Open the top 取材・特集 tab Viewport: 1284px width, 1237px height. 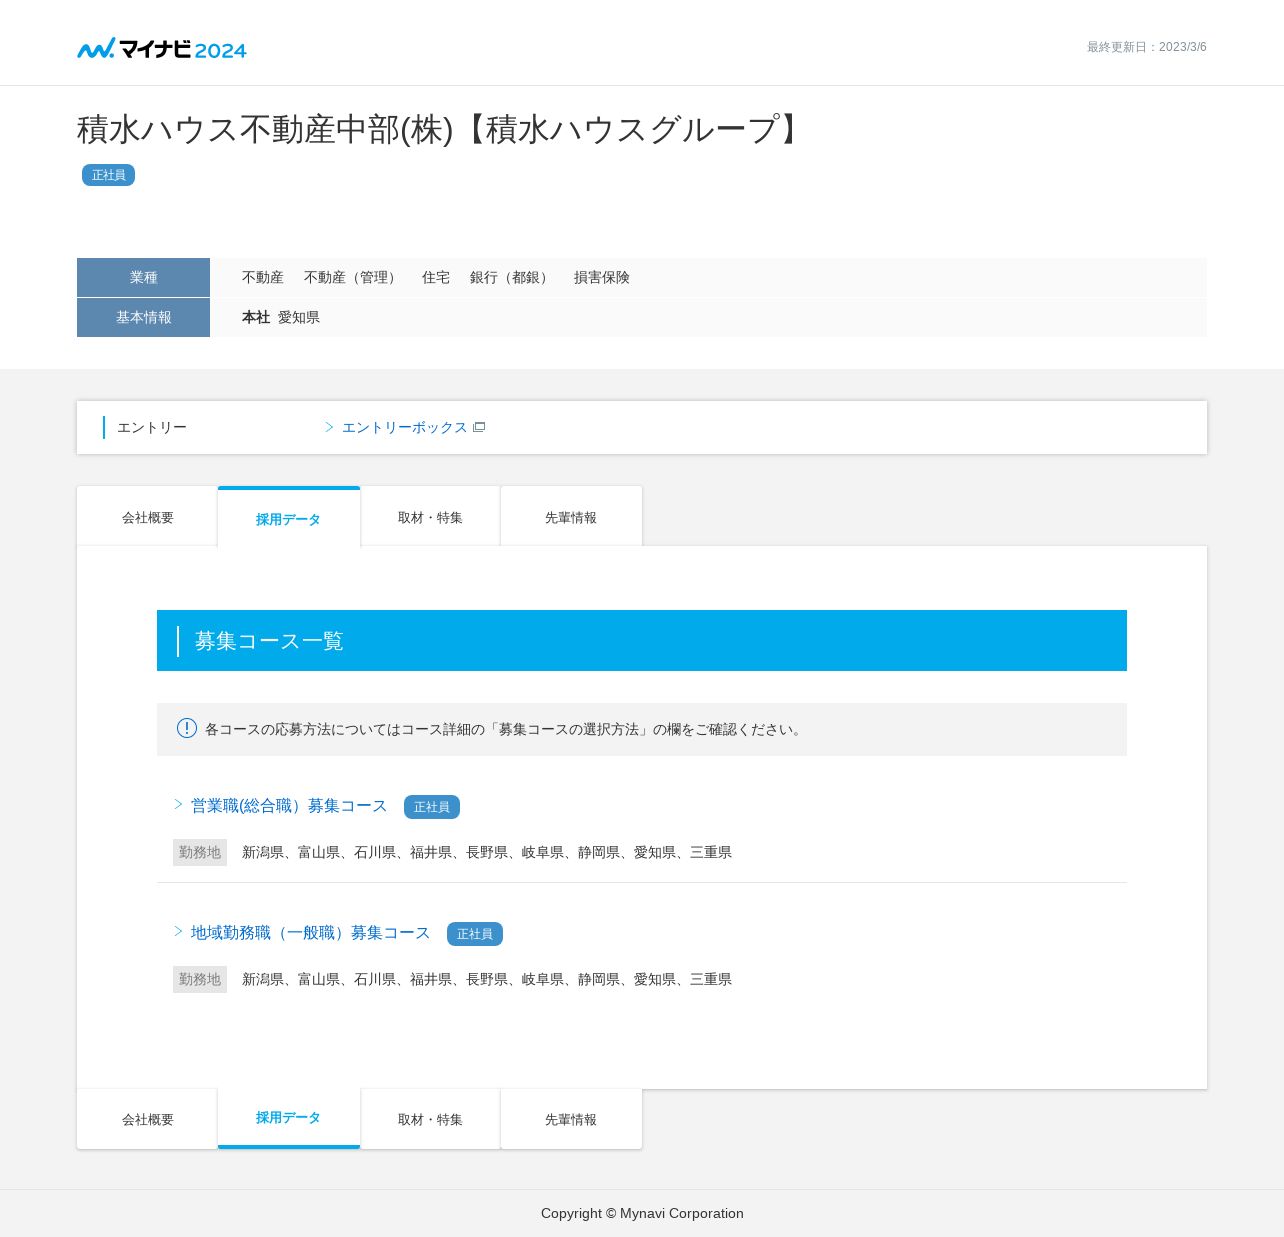point(430,517)
